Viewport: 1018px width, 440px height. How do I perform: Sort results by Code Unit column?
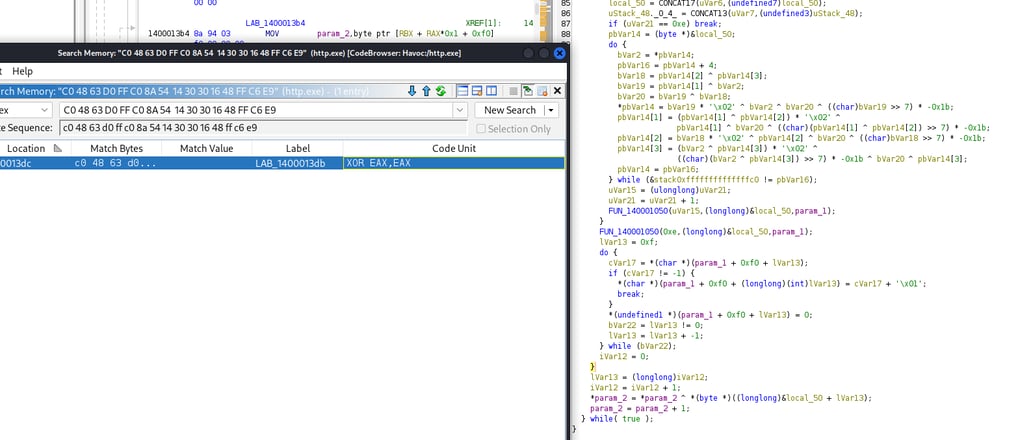click(x=454, y=149)
